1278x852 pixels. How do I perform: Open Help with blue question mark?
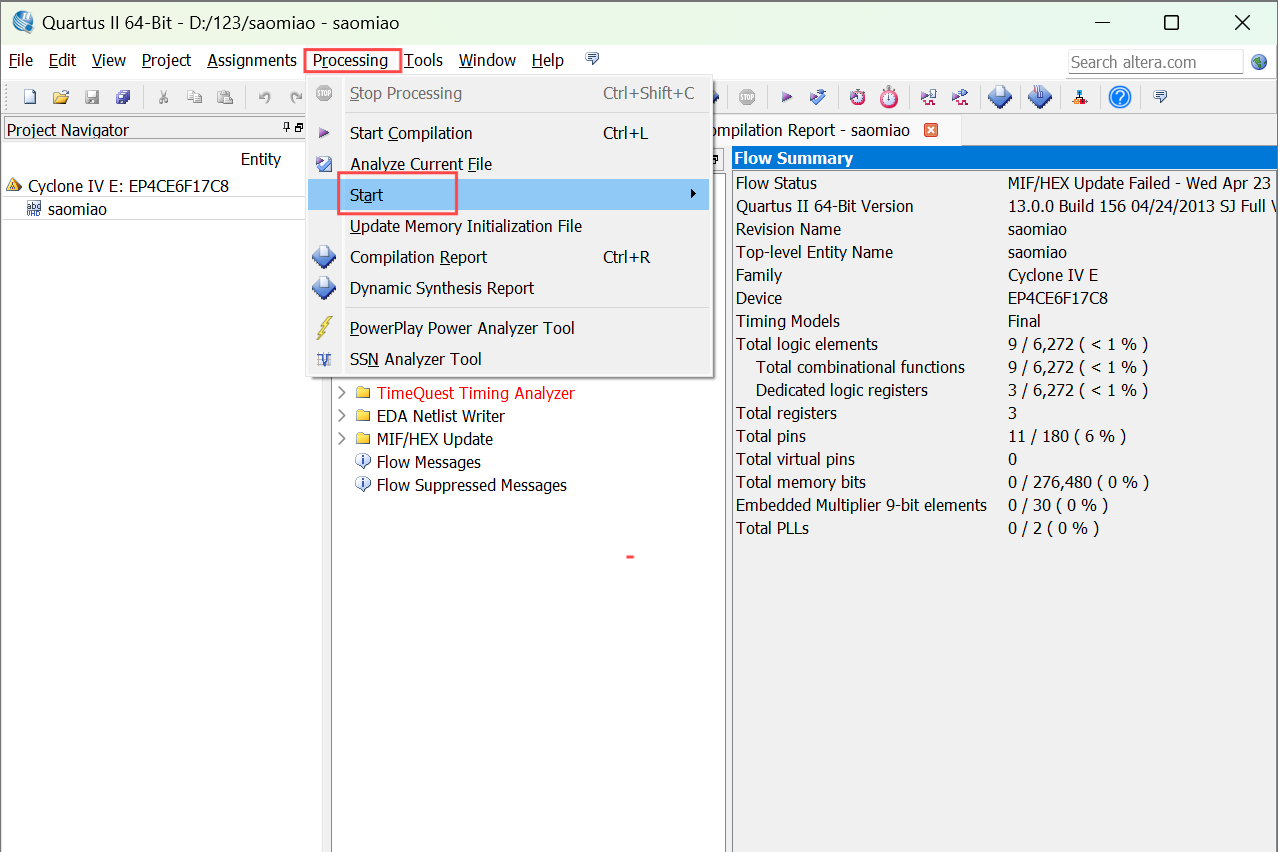coord(1120,97)
